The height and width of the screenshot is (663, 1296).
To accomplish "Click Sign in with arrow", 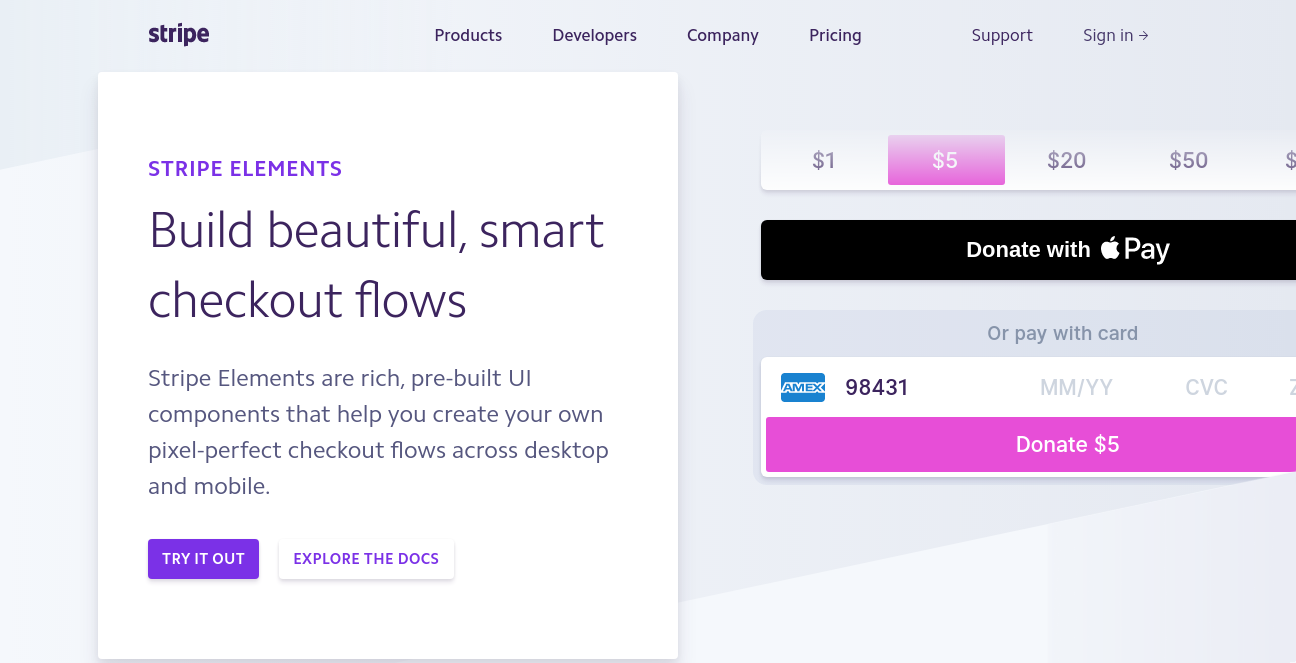I will click(1115, 35).
